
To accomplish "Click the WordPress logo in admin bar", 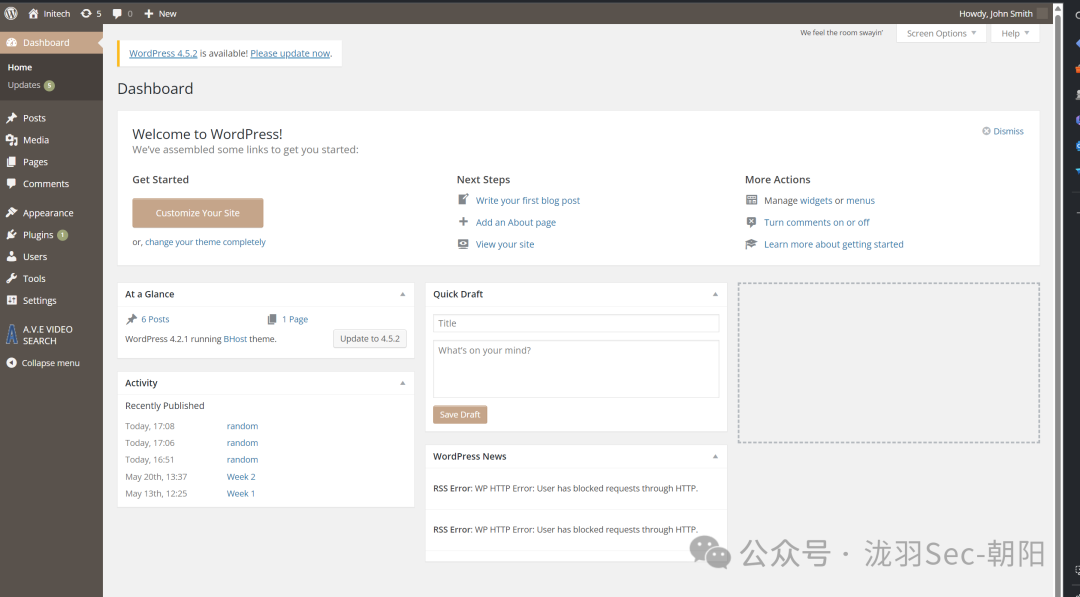I will [x=11, y=13].
